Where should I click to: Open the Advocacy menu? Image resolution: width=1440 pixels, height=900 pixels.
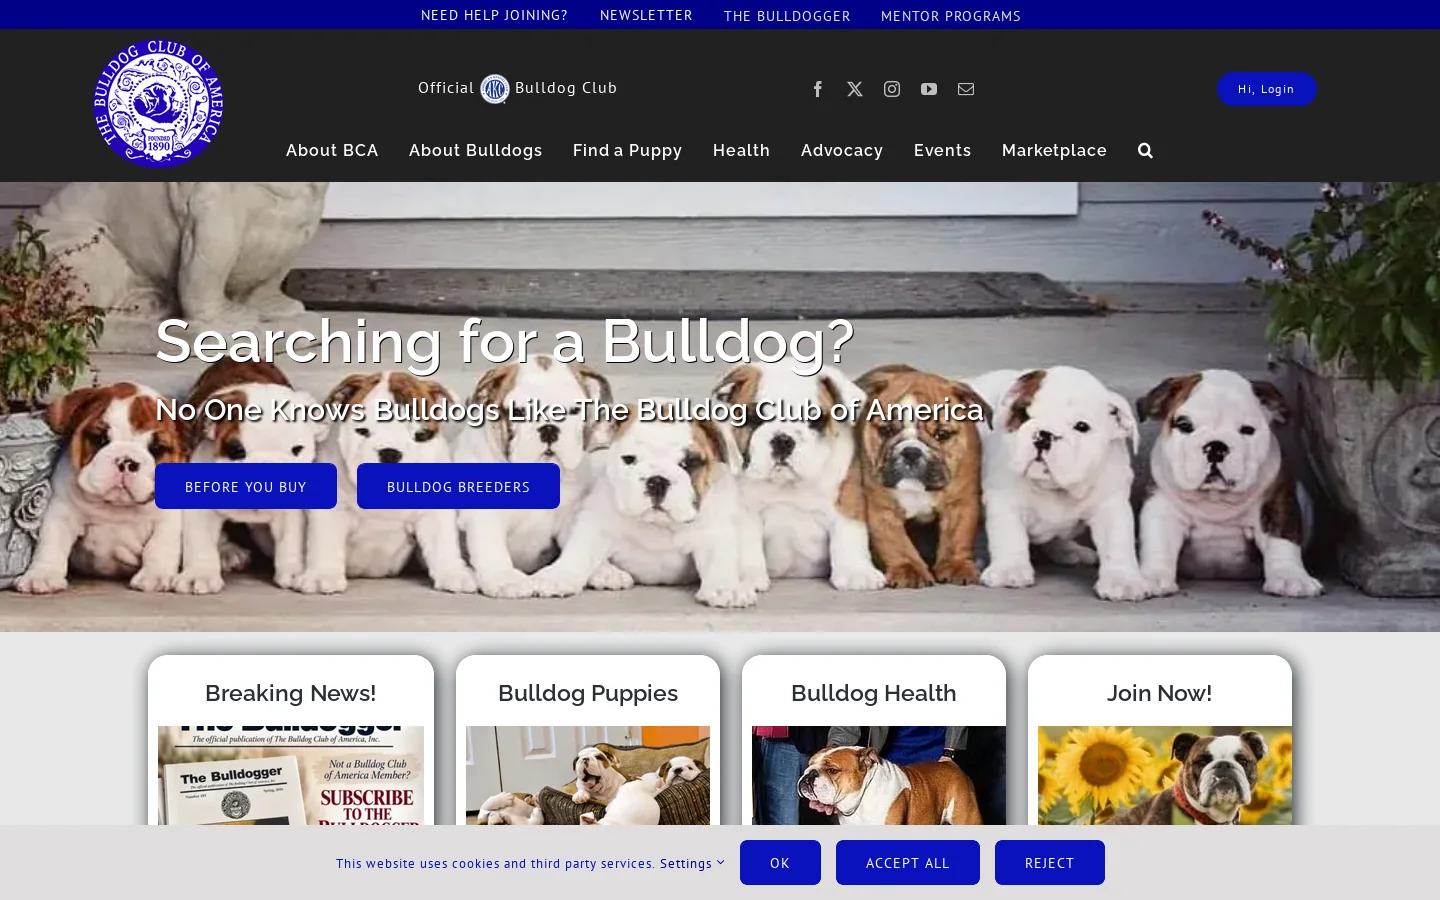(x=842, y=150)
